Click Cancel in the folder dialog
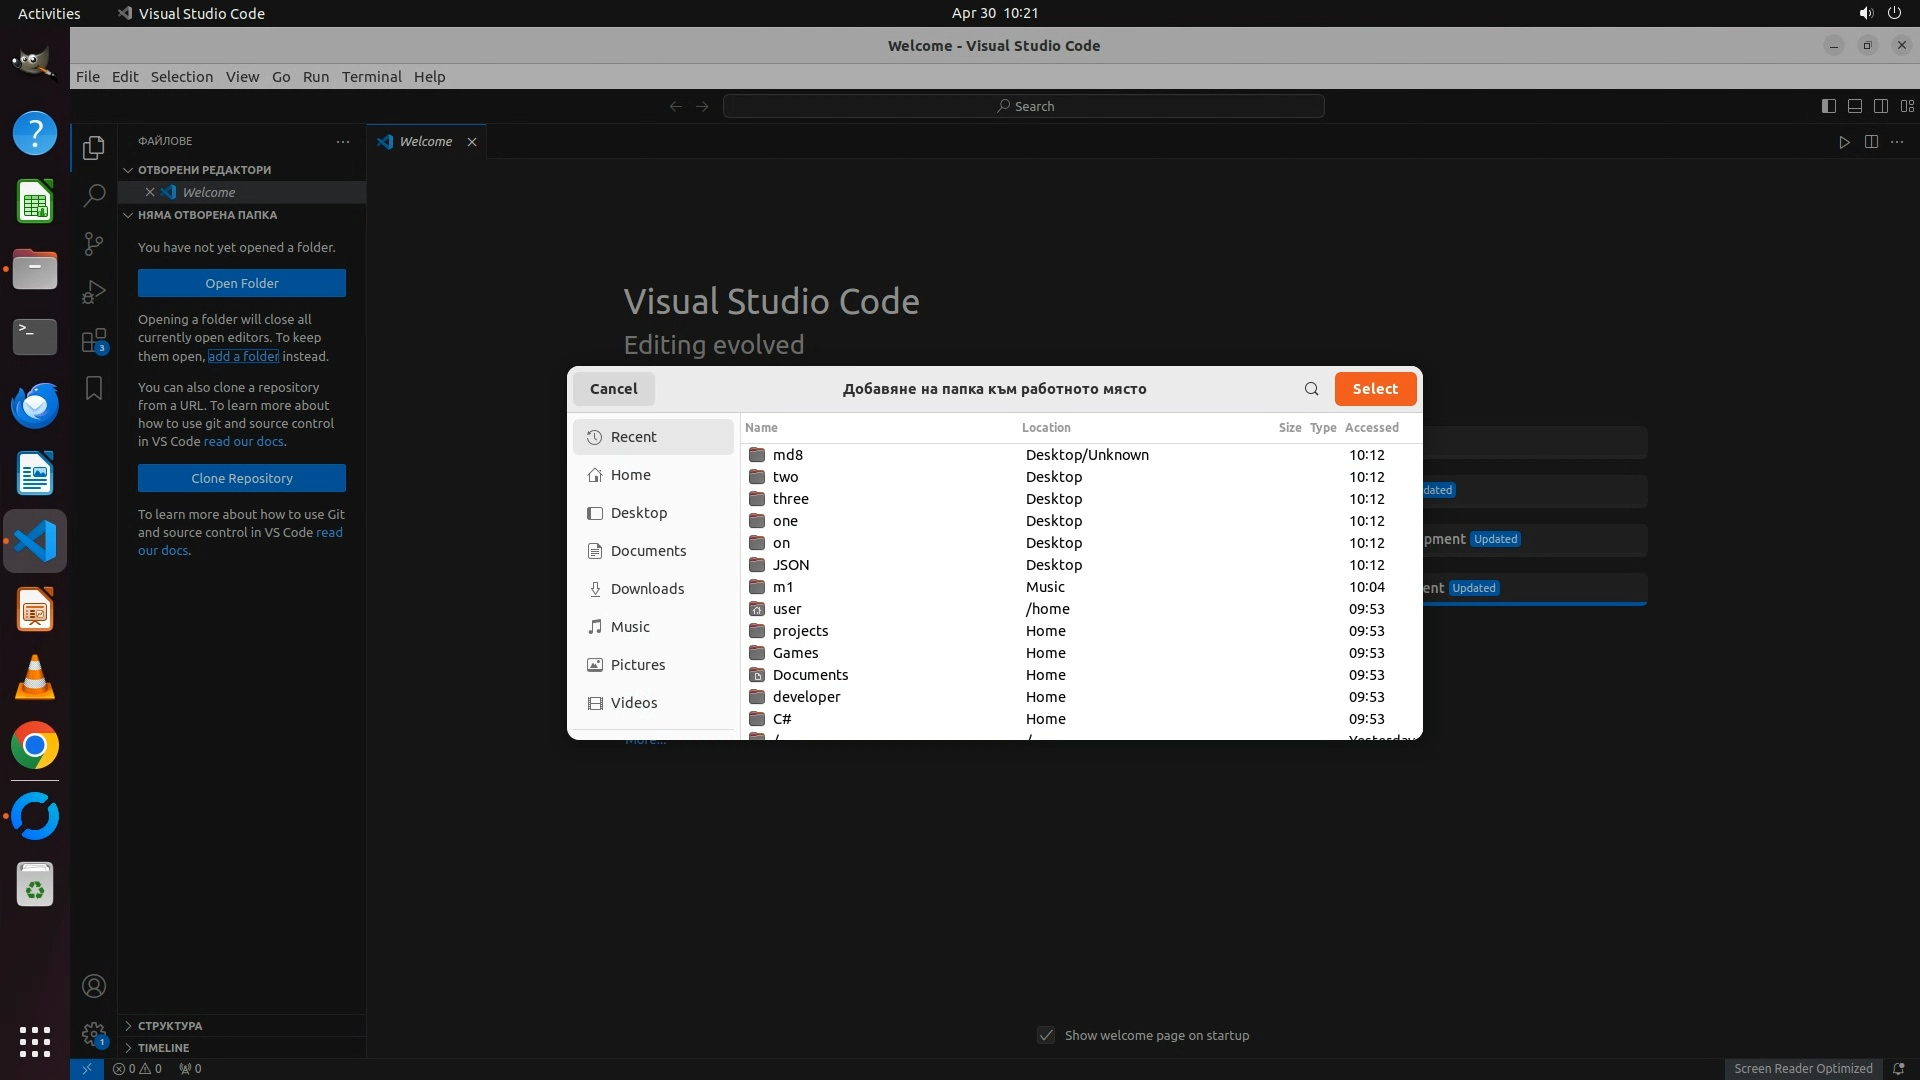The height and width of the screenshot is (1080, 1920). (613, 389)
